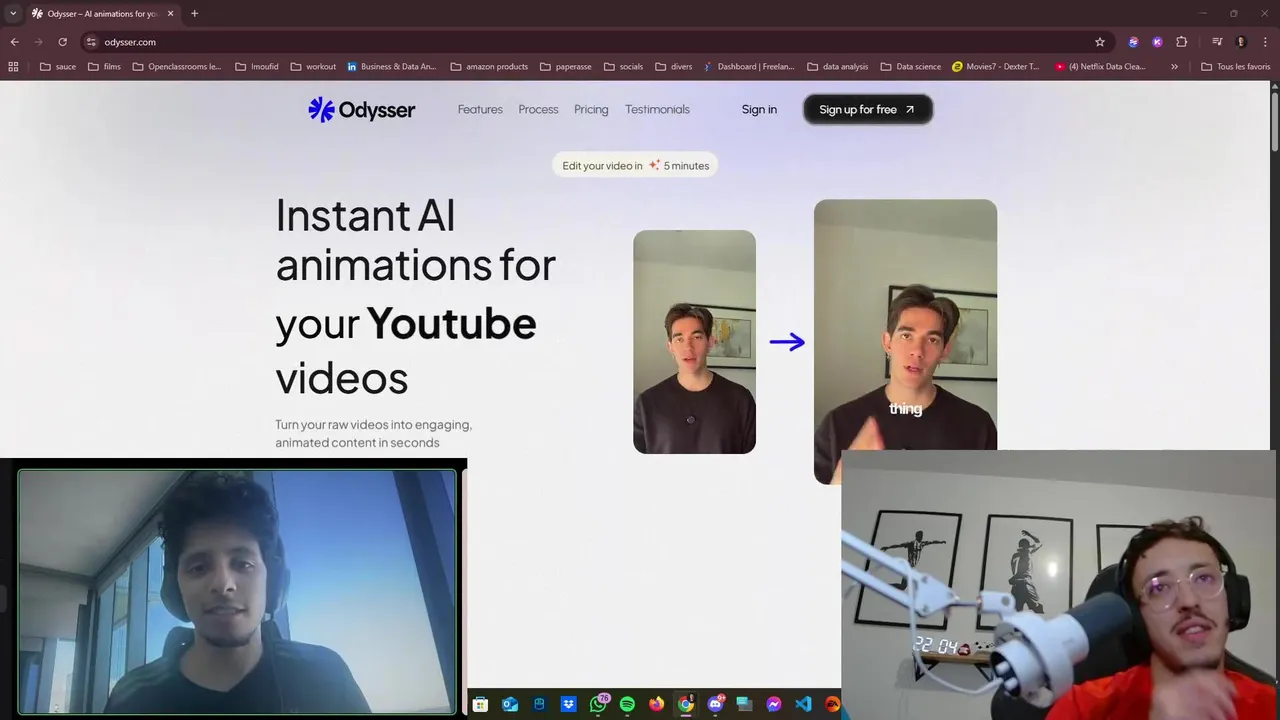Open Outlook from the taskbar
Viewport: 1280px width, 720px height.
[510, 704]
